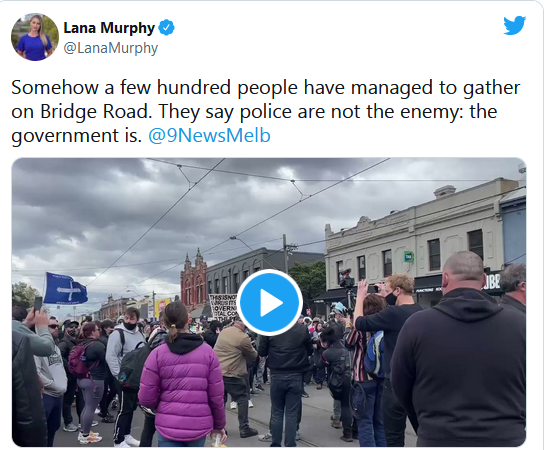Play the embedded video
555x450 pixels.
pos(269,302)
